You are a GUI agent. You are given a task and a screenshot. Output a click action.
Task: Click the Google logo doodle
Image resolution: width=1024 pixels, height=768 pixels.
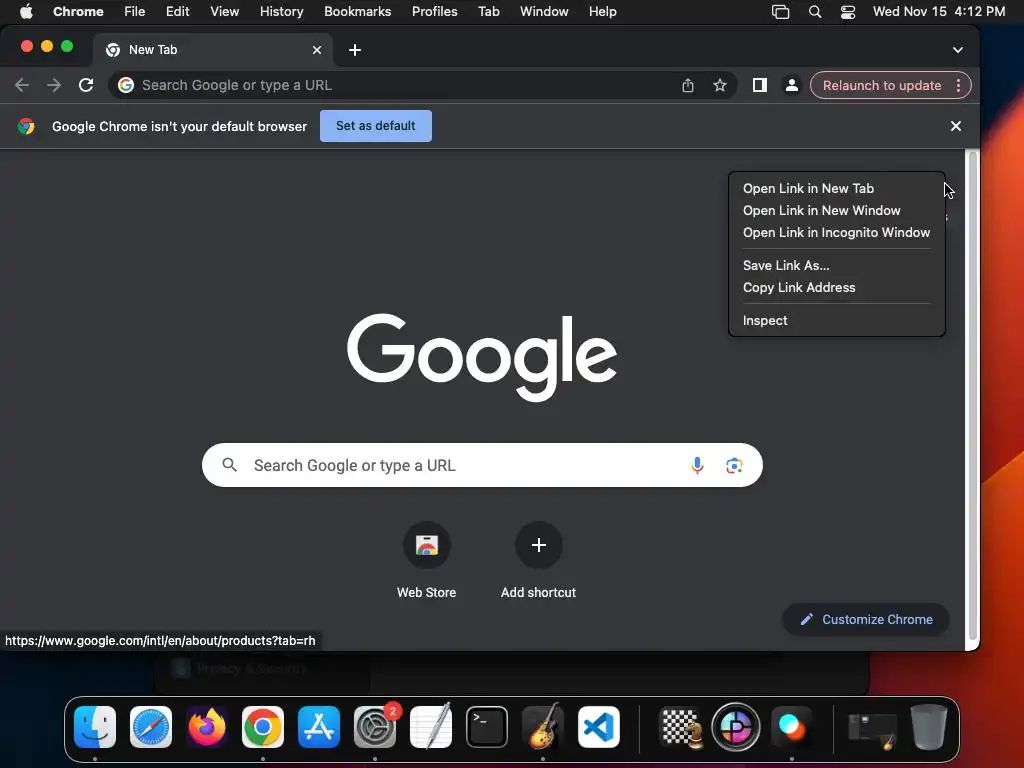(x=481, y=357)
